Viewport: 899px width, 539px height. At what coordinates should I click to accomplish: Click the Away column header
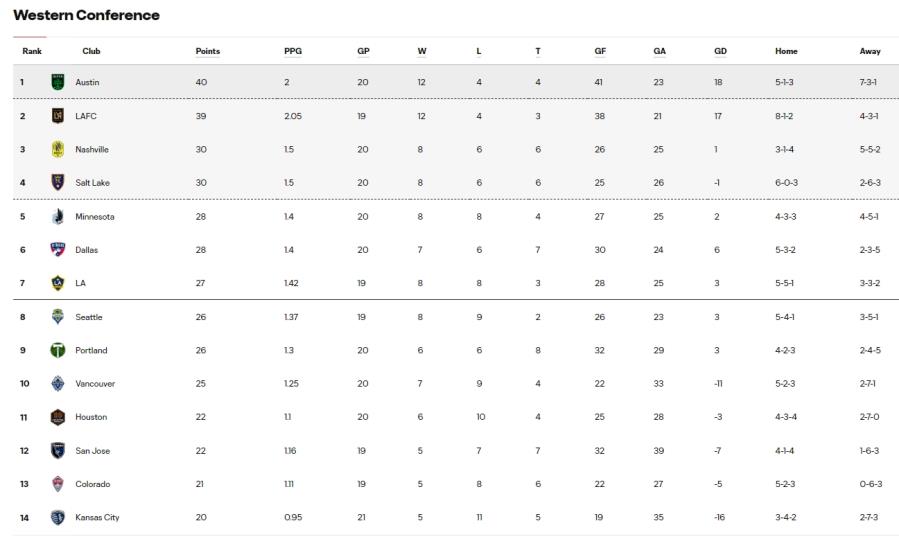[x=870, y=51]
